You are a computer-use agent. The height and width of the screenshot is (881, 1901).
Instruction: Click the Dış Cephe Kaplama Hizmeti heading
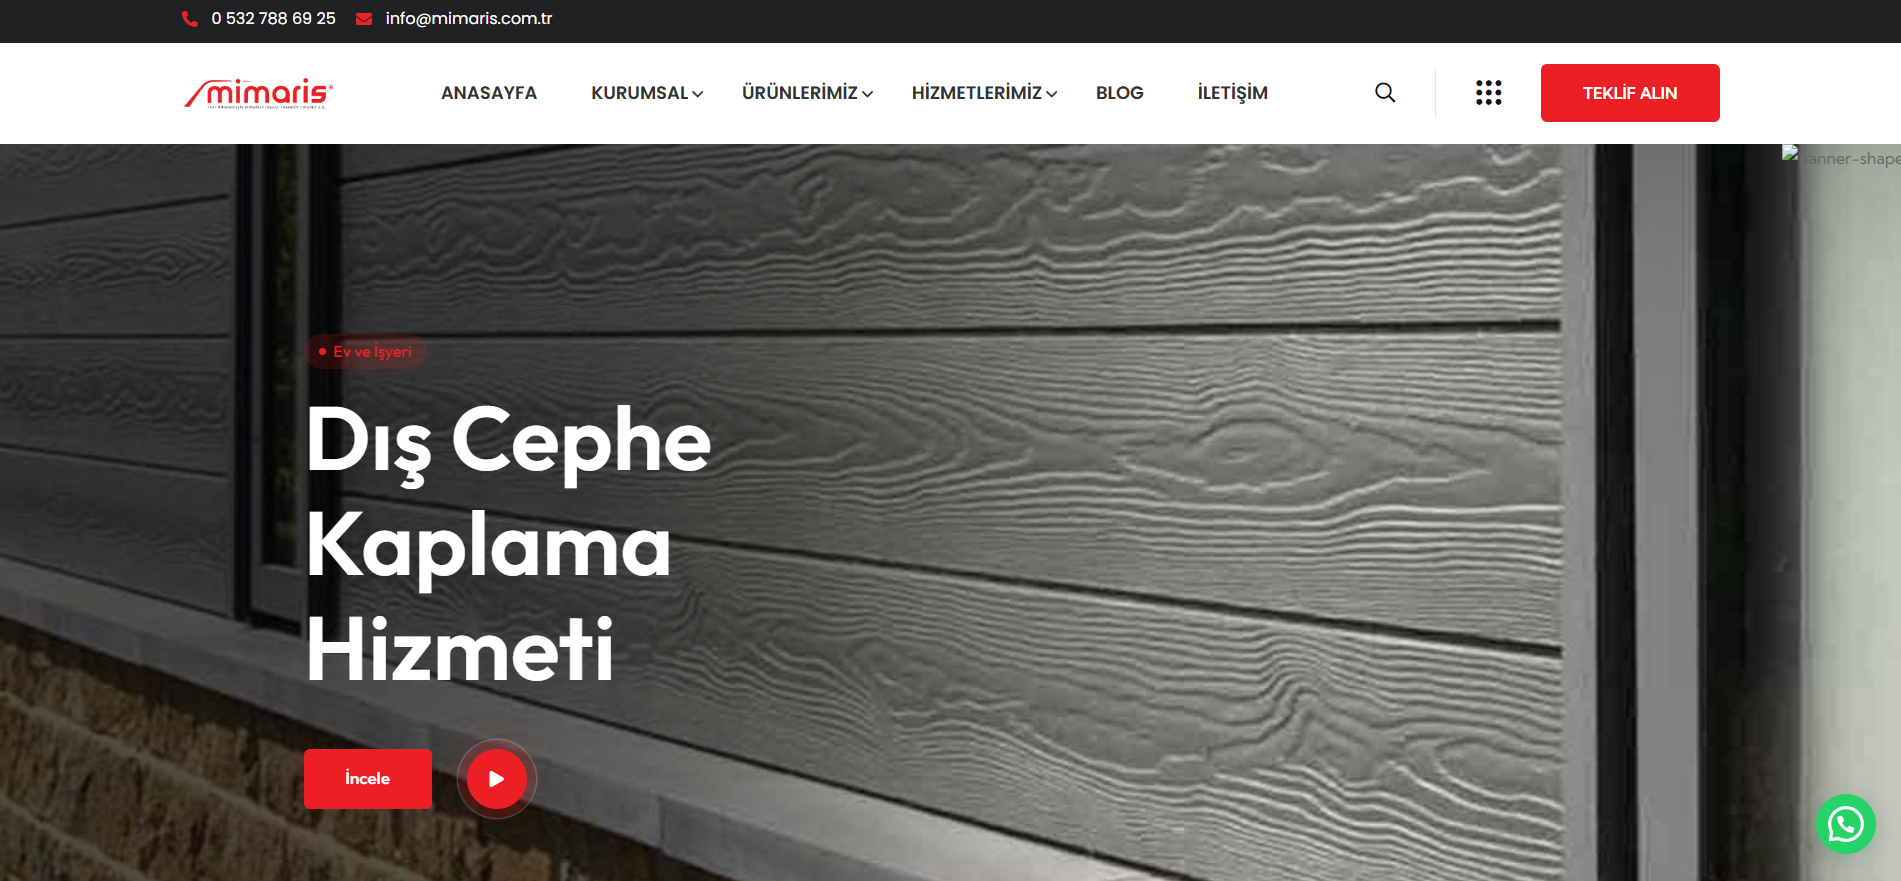point(508,543)
